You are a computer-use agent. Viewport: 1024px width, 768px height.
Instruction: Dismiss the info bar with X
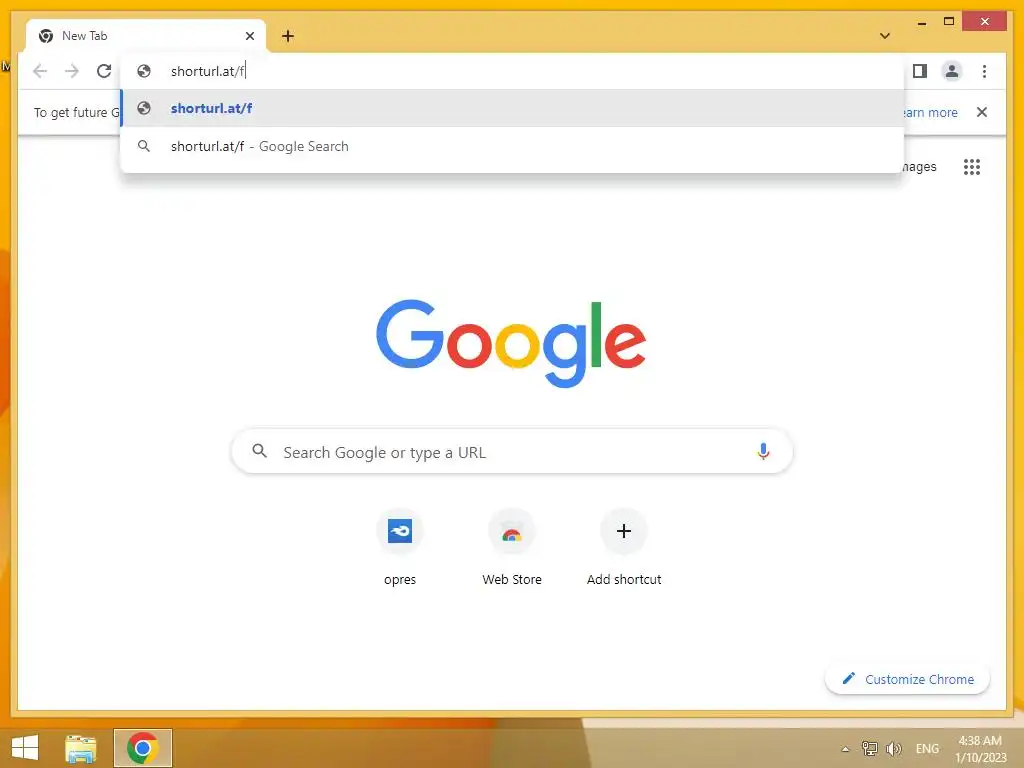pos(982,112)
